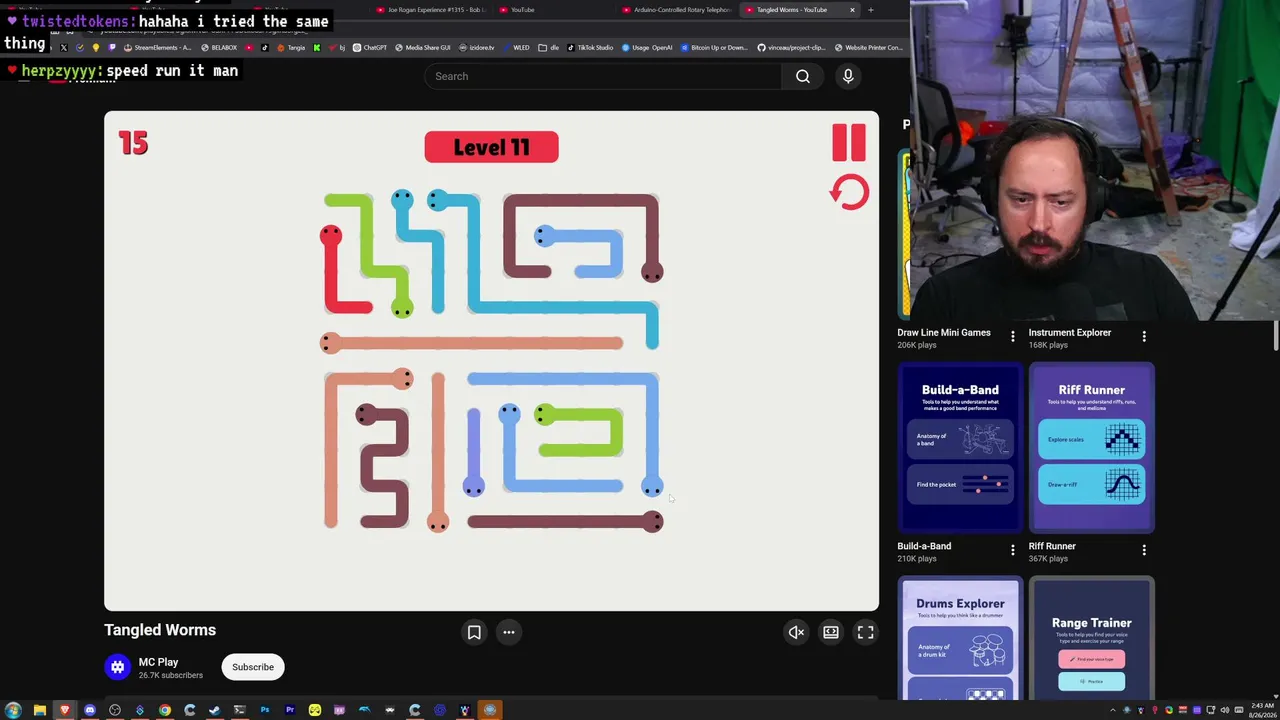Open the izidore.tv bookmark
This screenshot has height=720, width=1280.
tap(476, 47)
